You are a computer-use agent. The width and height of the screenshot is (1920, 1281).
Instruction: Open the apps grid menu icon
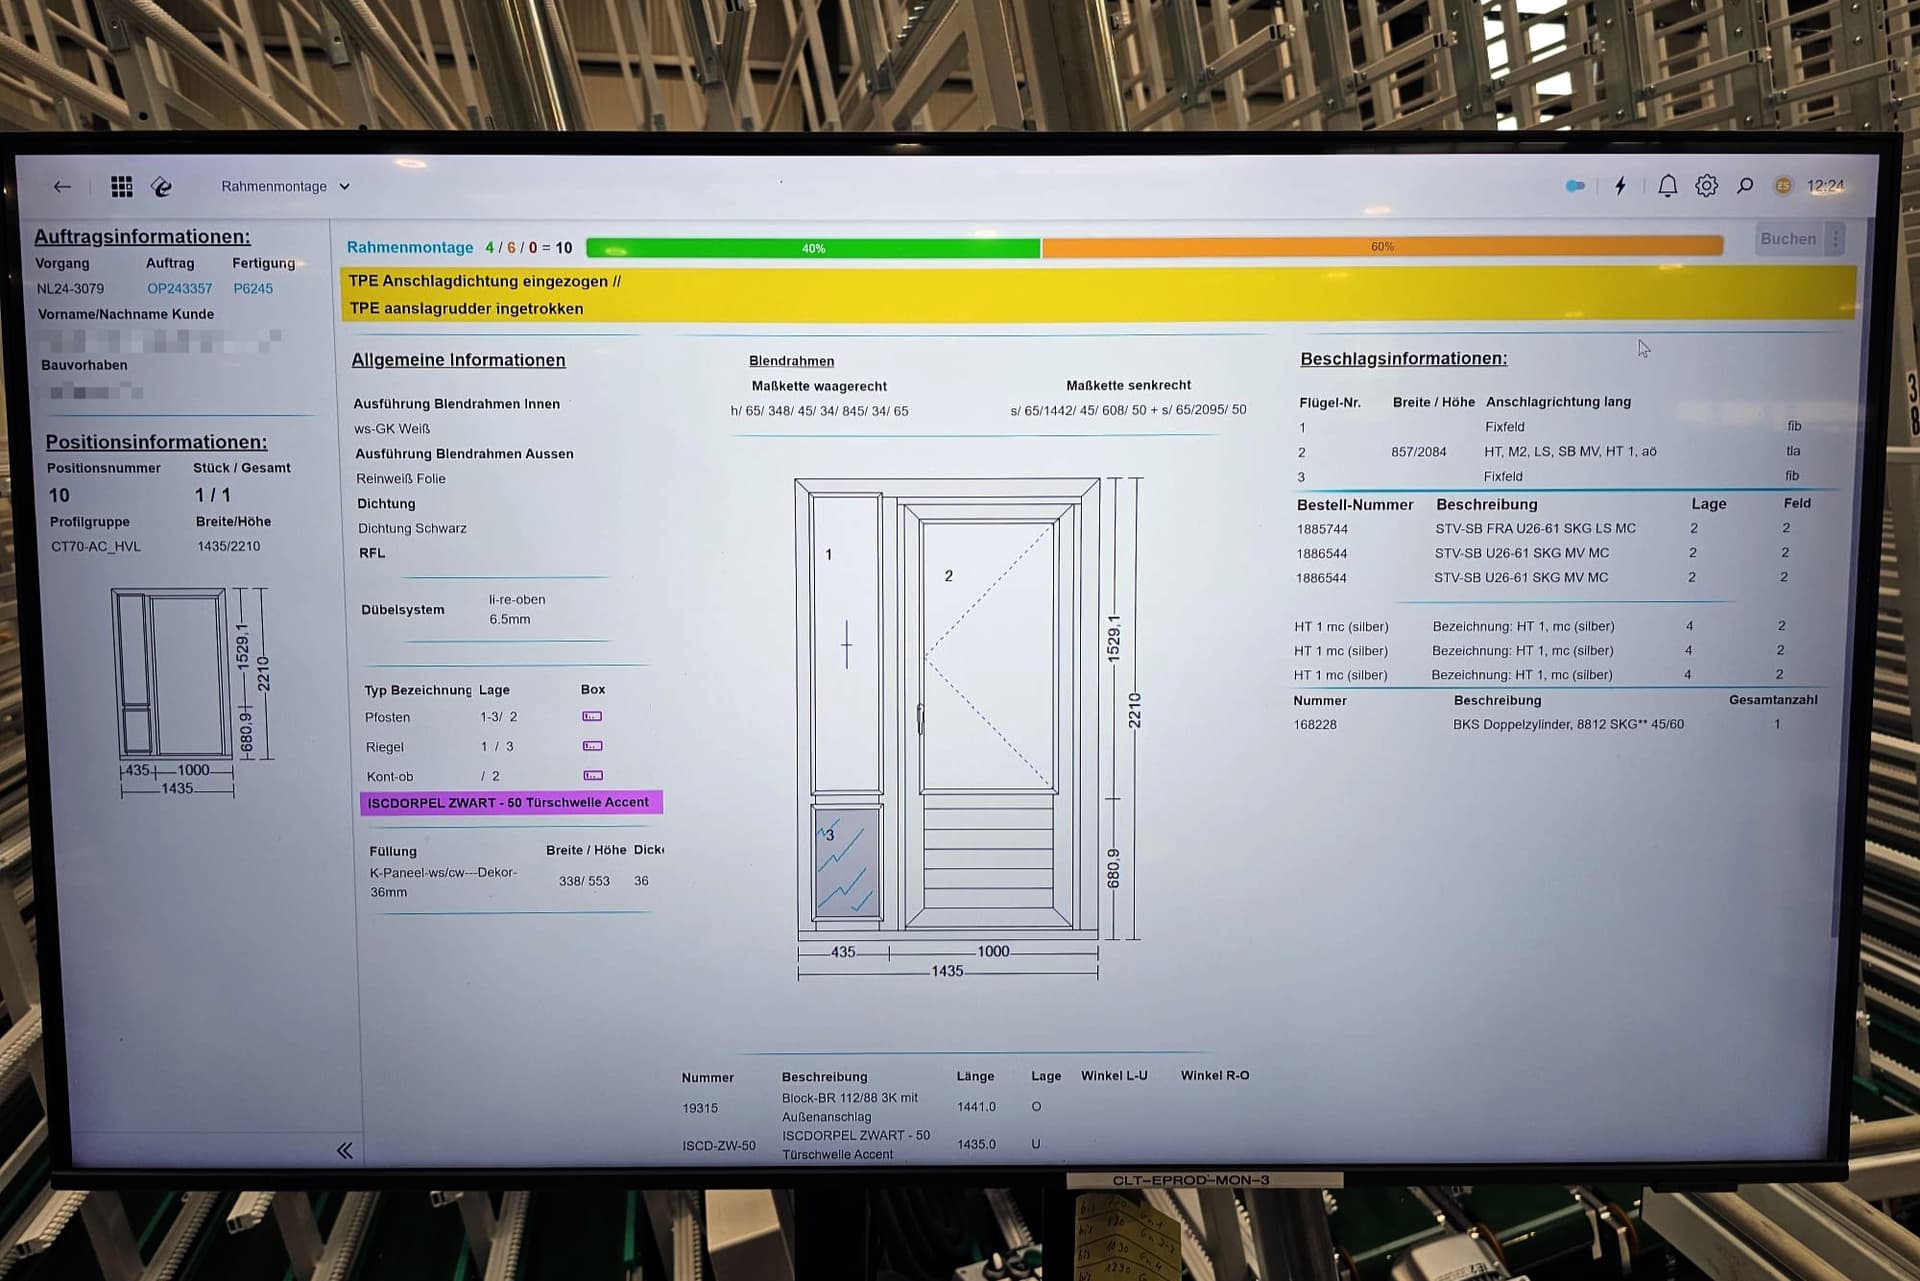pos(122,187)
